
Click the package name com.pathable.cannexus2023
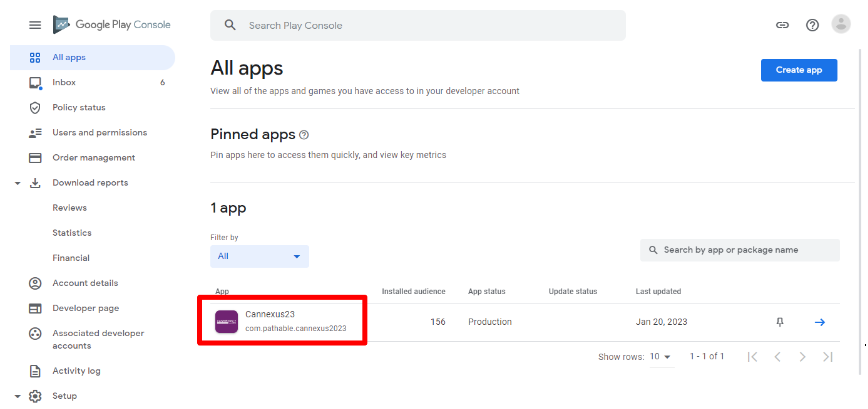296,328
